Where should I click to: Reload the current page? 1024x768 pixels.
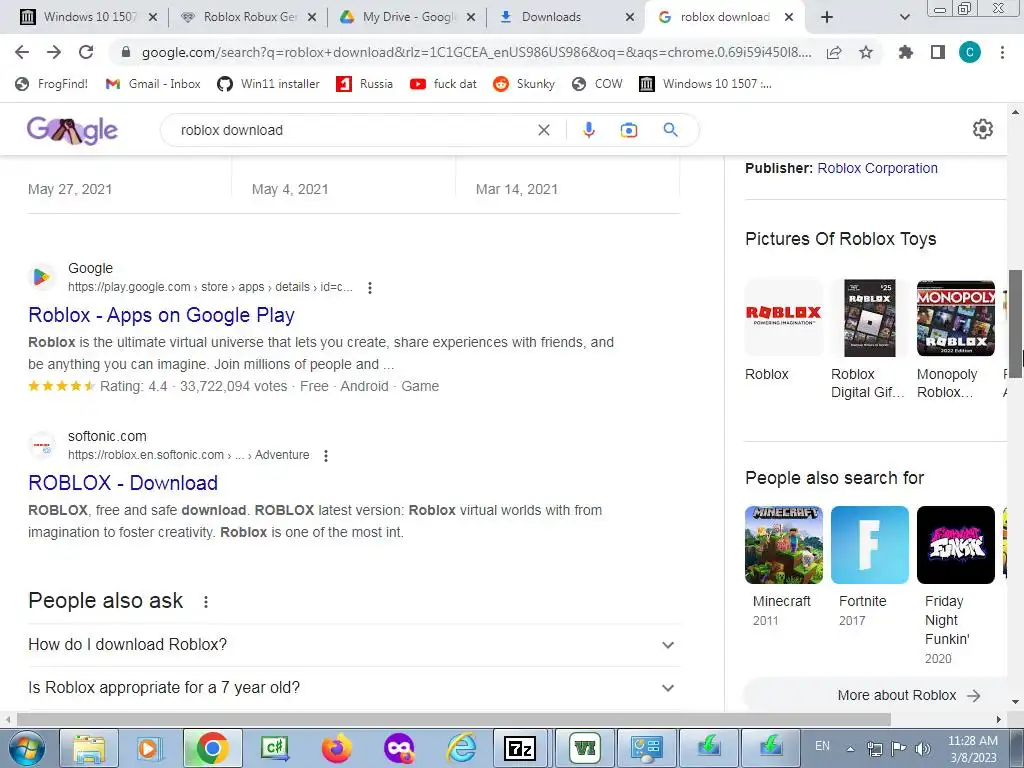pos(86,52)
